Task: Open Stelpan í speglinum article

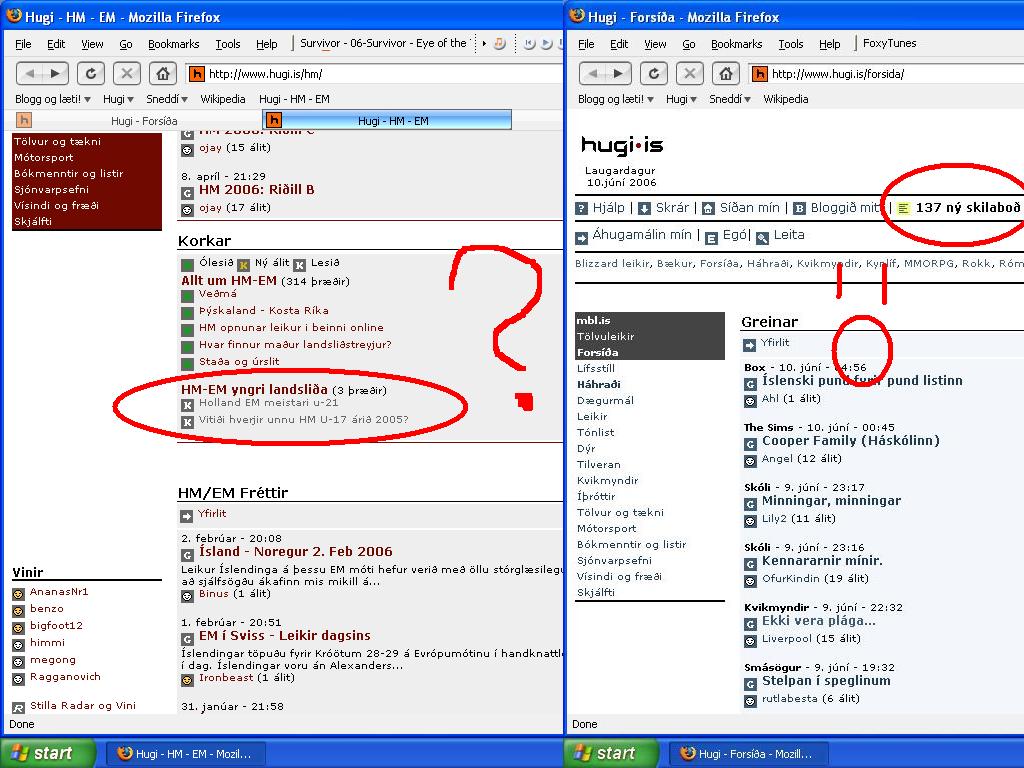Action: coord(826,680)
